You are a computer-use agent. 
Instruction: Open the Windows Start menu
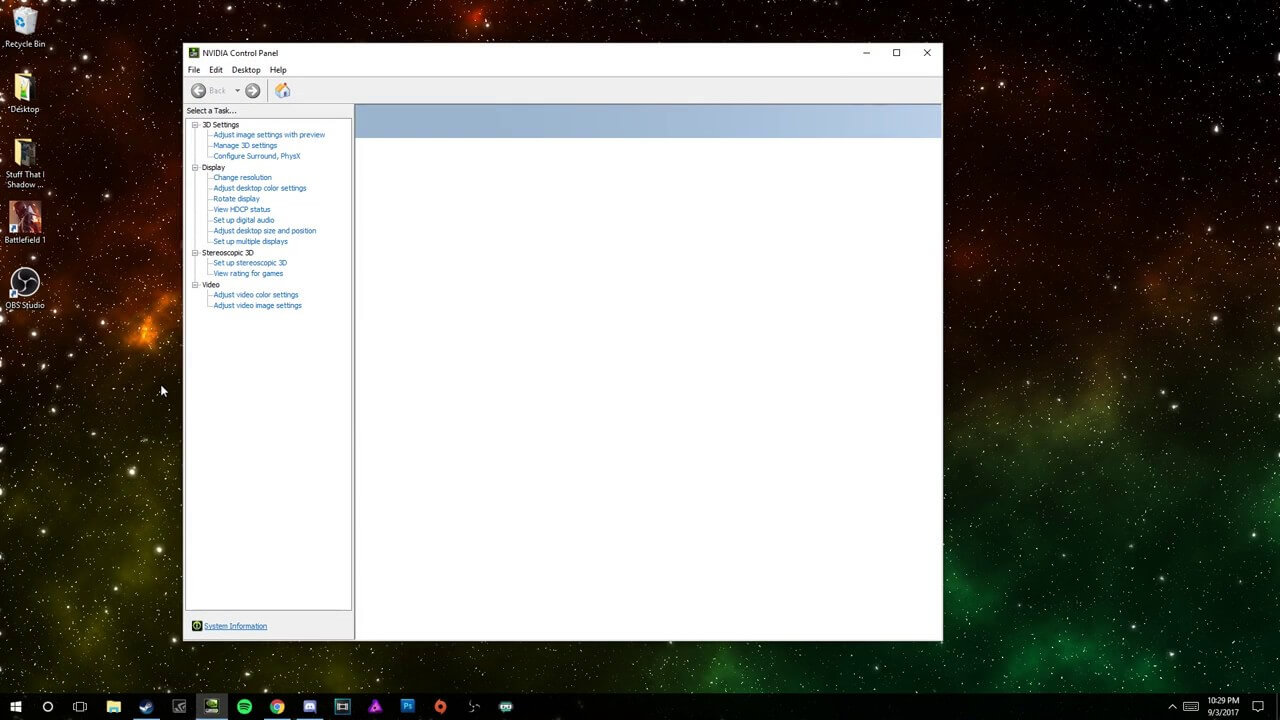(16, 706)
